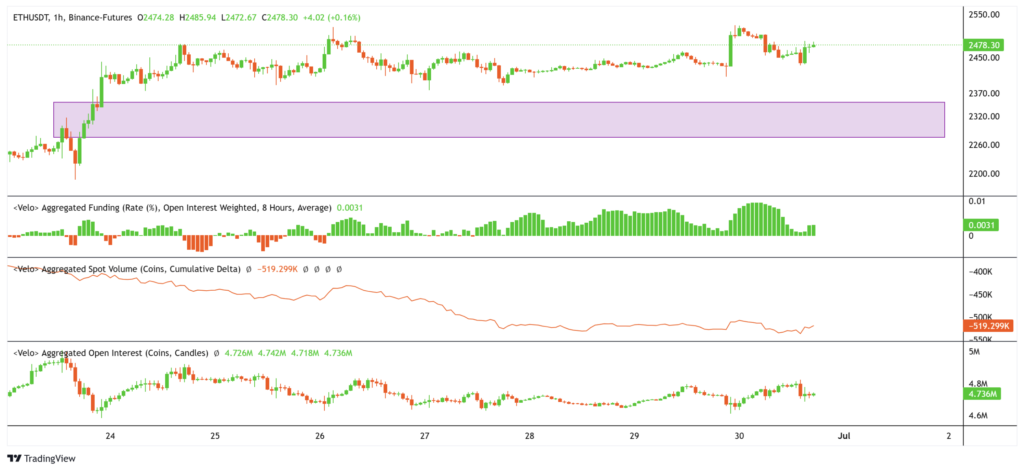This screenshot has height=471, width=1024.
Task: Click date label 25 on time axis
Action: (x=216, y=435)
